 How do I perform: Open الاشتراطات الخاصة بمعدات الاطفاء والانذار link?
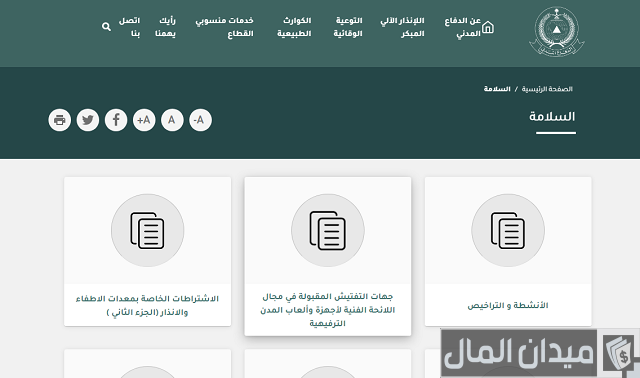click(147, 305)
